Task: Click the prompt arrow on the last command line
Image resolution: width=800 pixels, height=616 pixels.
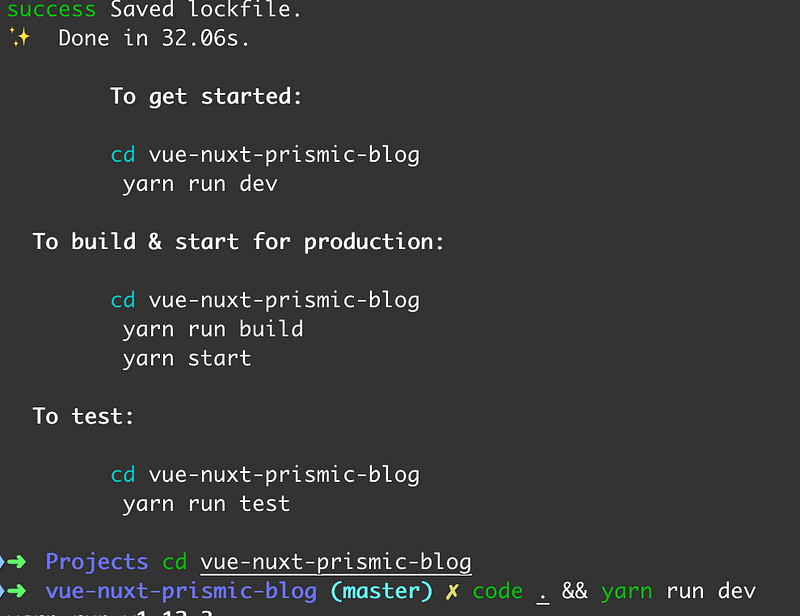Action: 19,591
